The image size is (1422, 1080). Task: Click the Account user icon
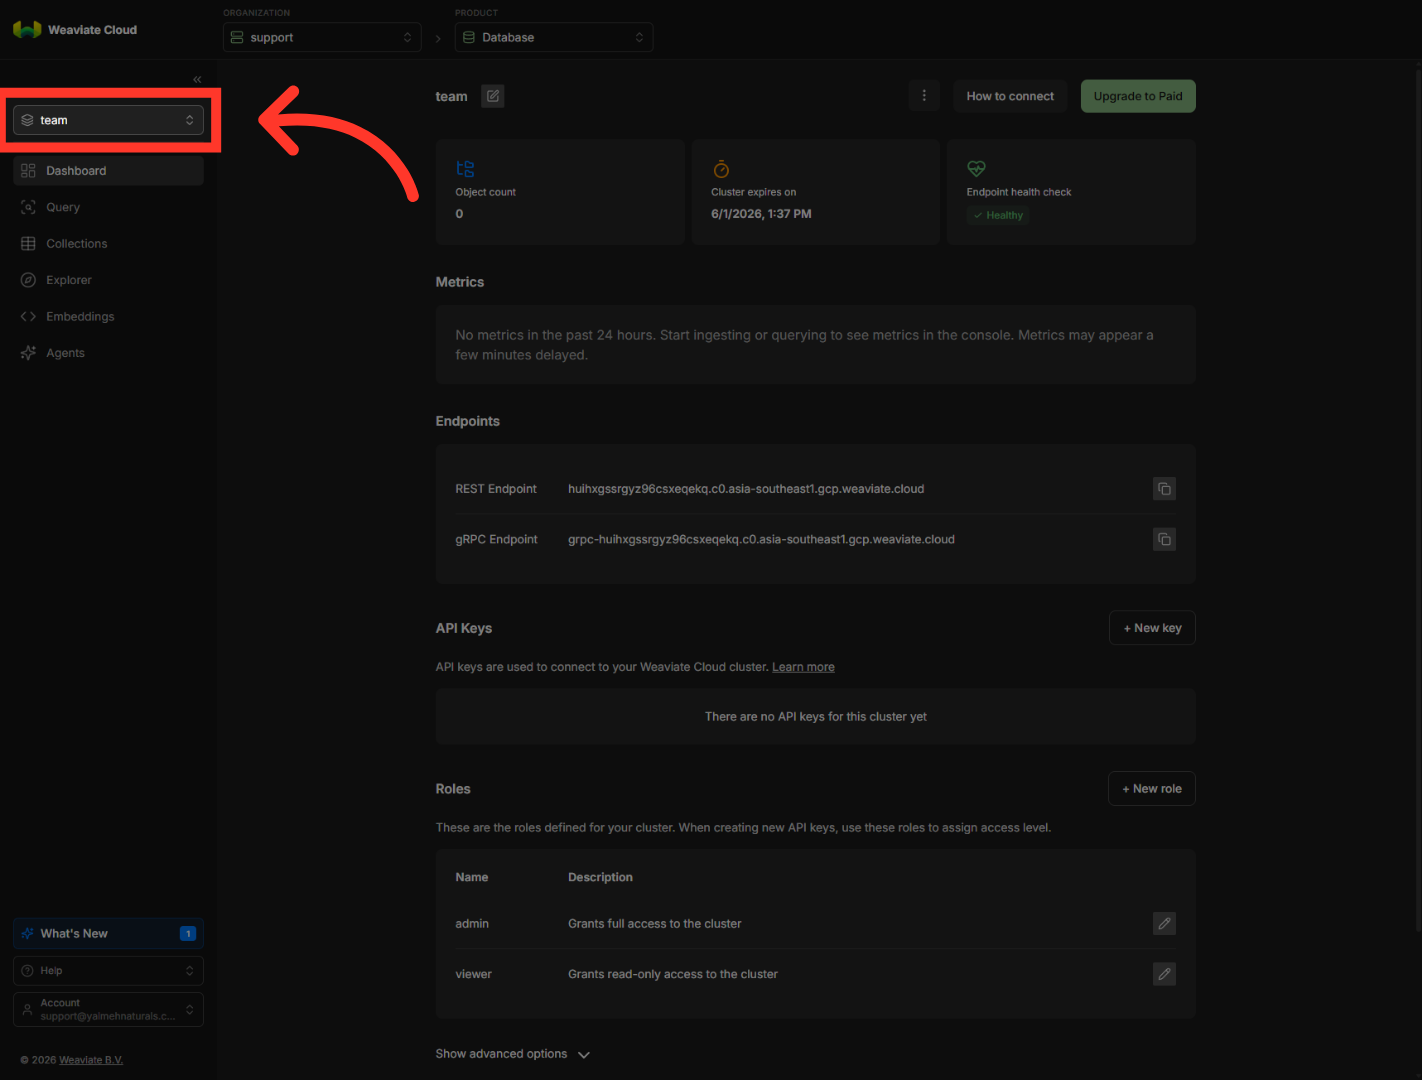point(27,1010)
